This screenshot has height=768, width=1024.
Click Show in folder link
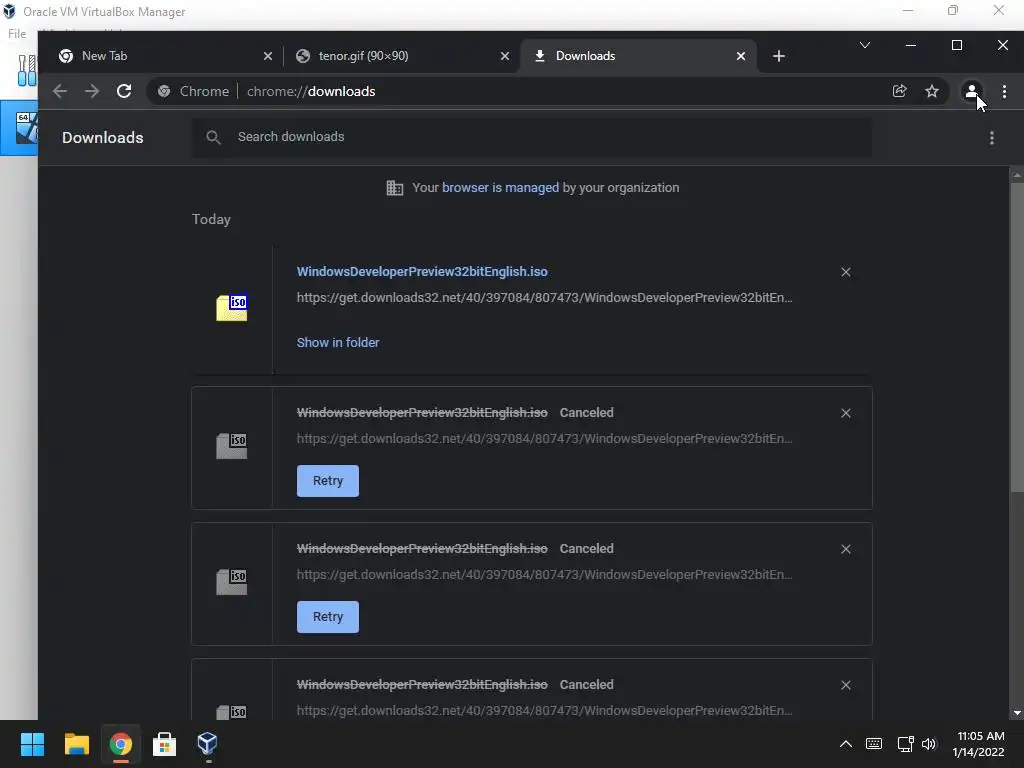pos(338,343)
